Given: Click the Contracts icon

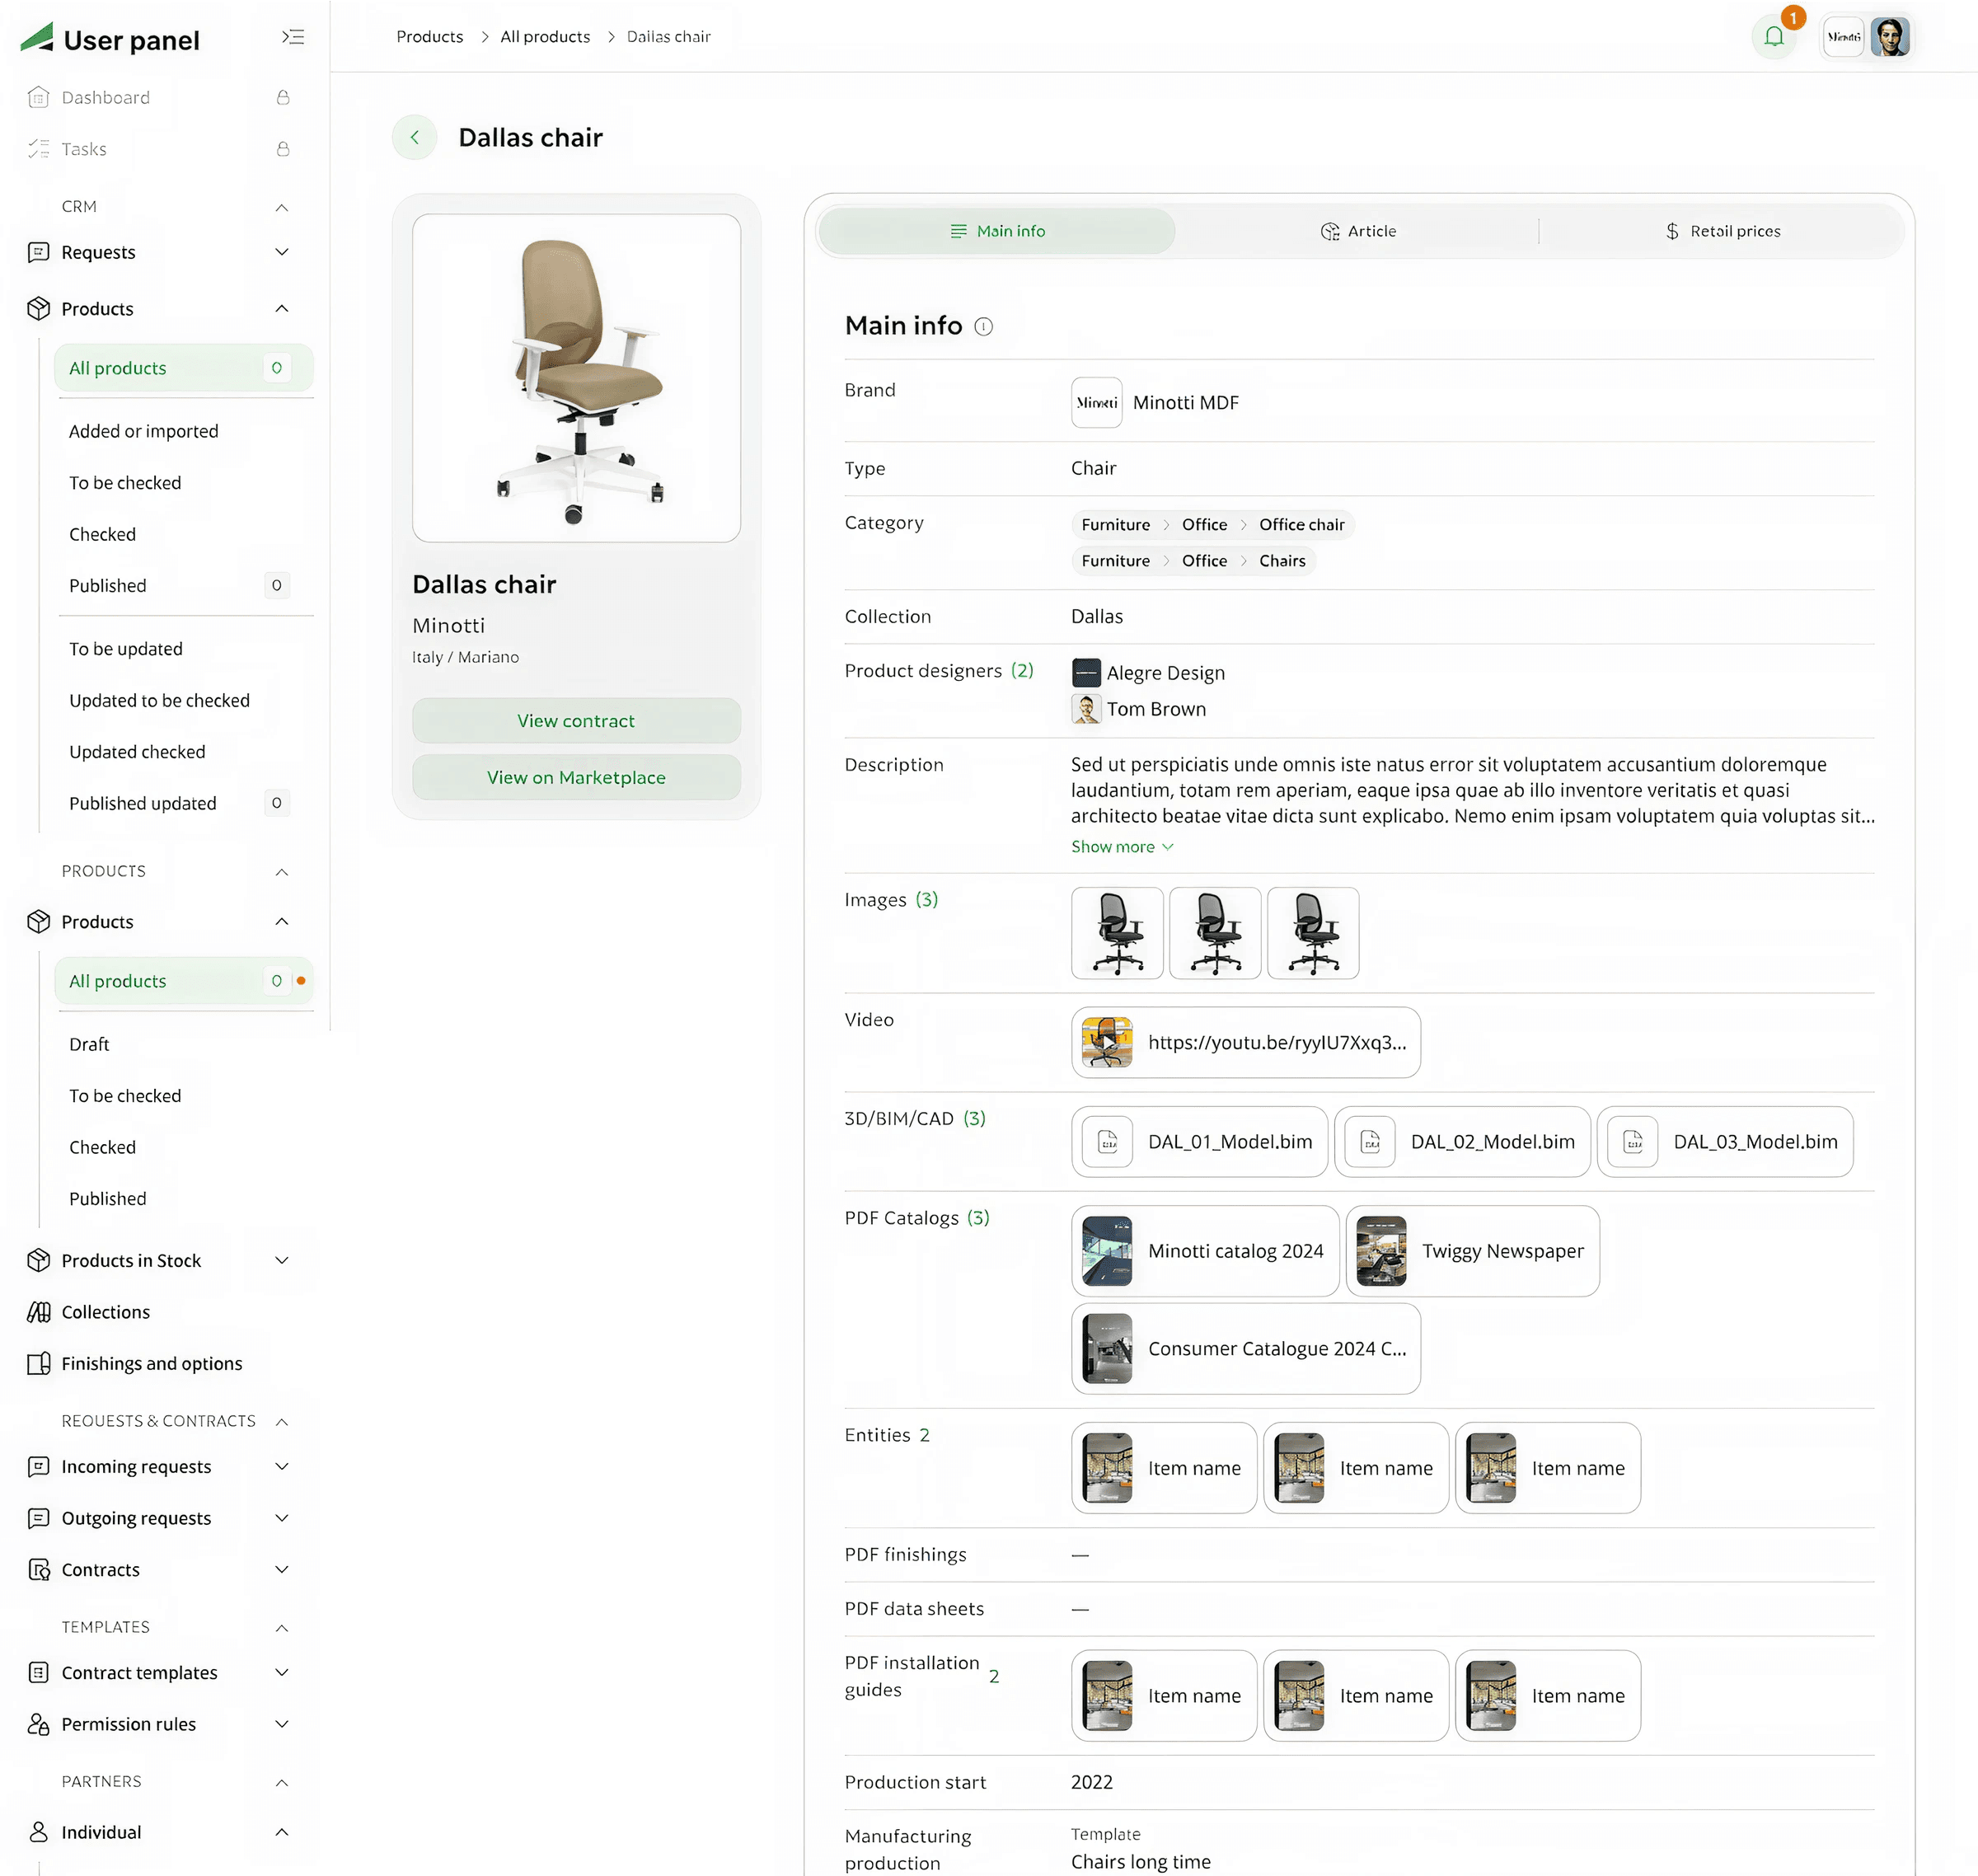Looking at the screenshot, I should click(38, 1569).
